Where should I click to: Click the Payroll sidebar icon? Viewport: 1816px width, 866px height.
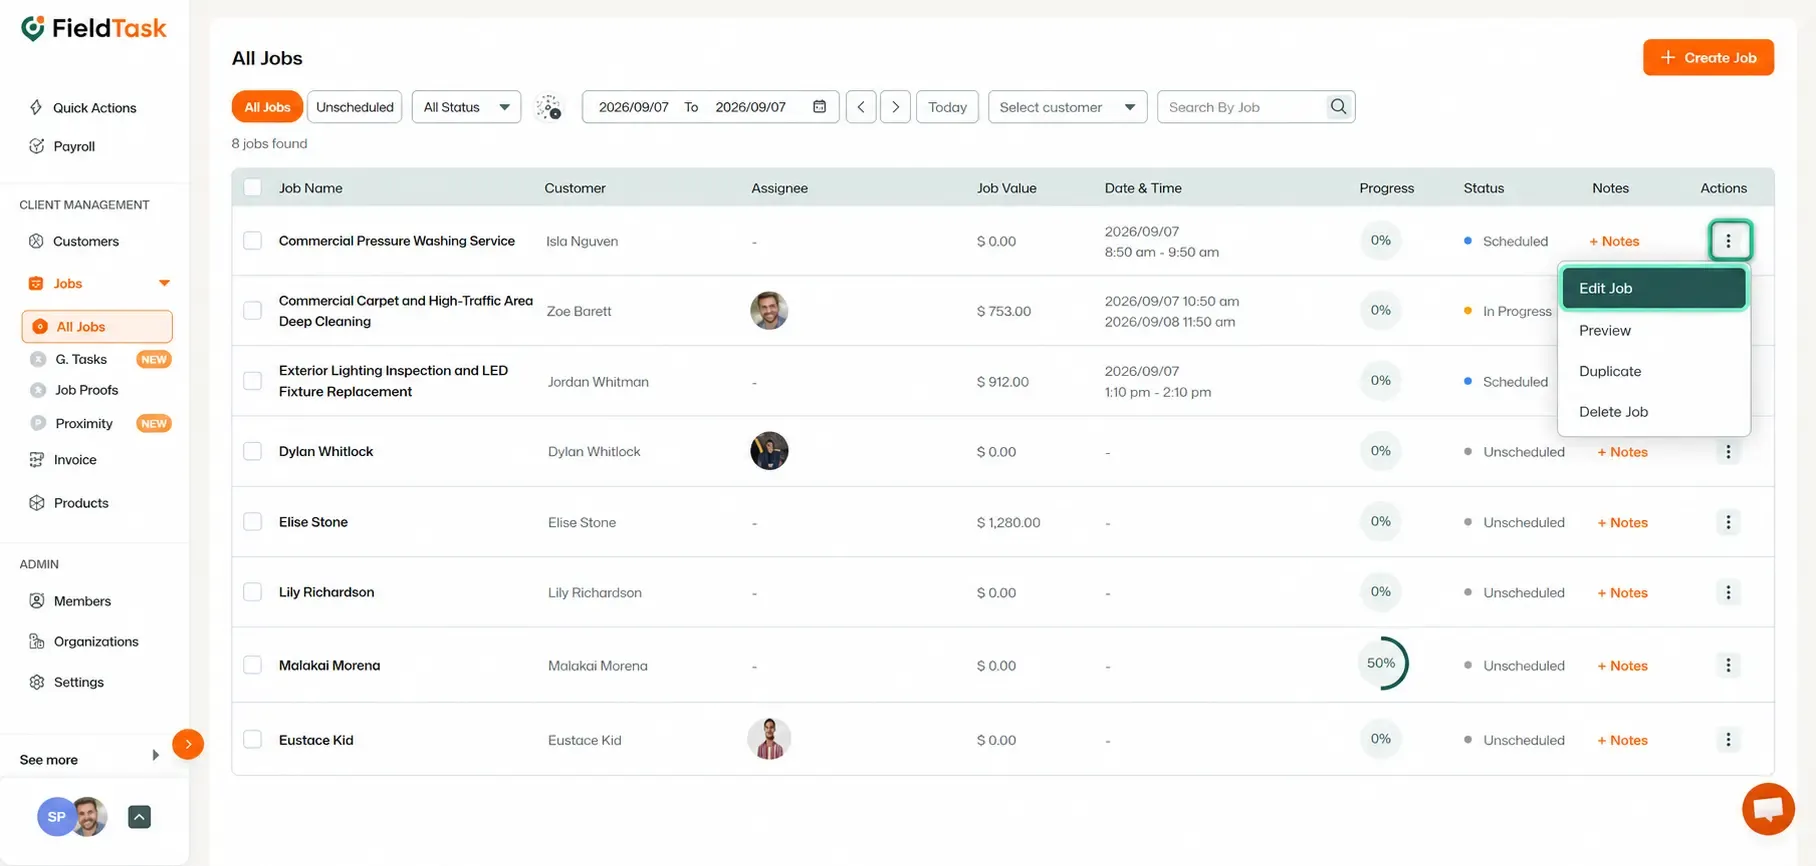[x=37, y=146]
